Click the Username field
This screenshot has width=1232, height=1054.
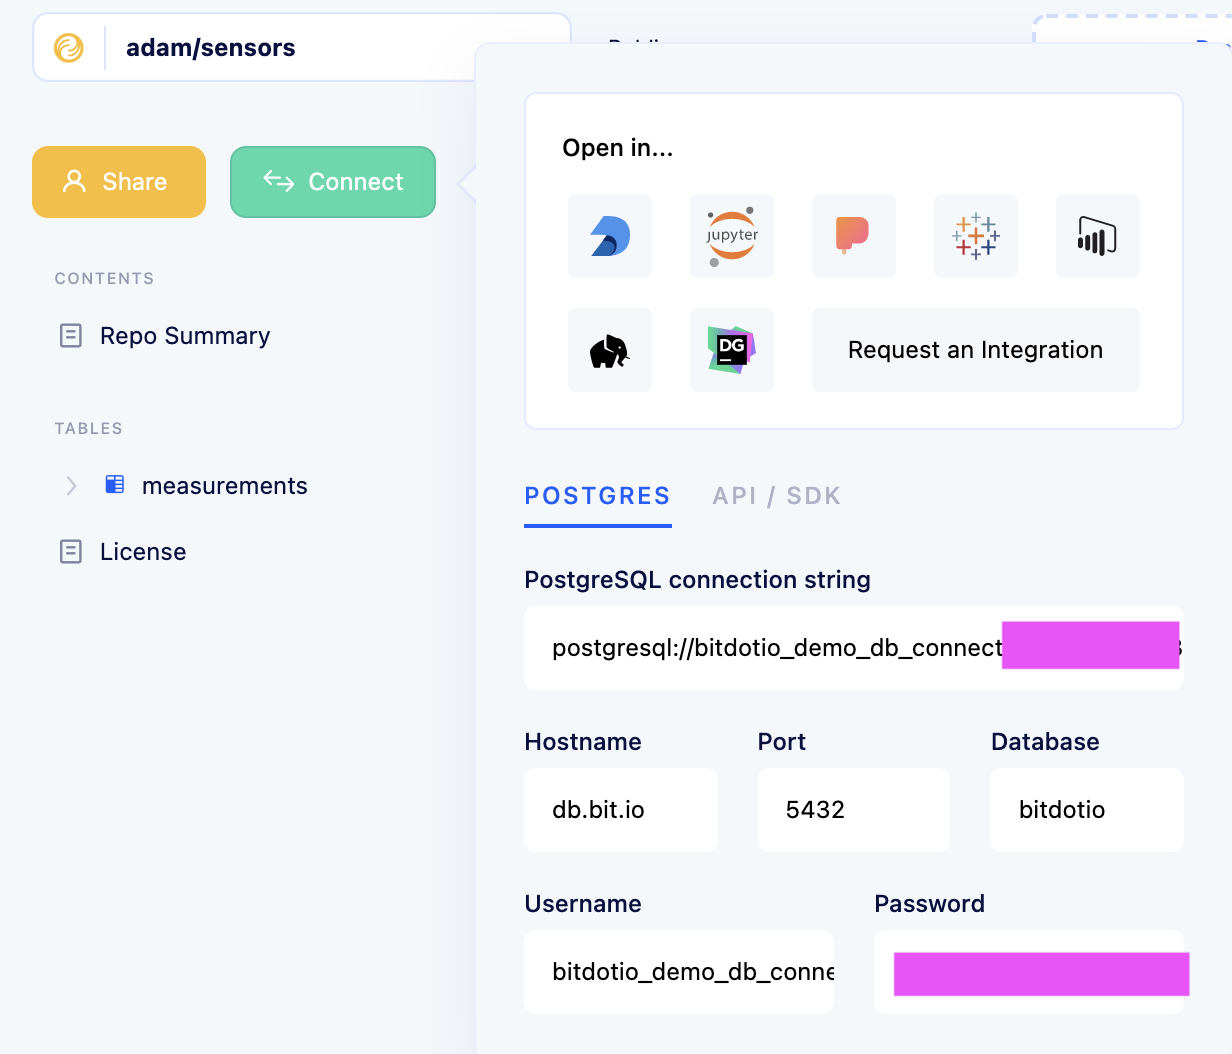click(x=679, y=972)
